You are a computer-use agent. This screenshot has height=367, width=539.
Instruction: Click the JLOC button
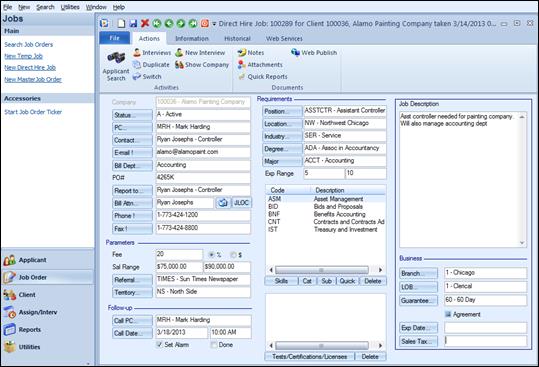[242, 203]
